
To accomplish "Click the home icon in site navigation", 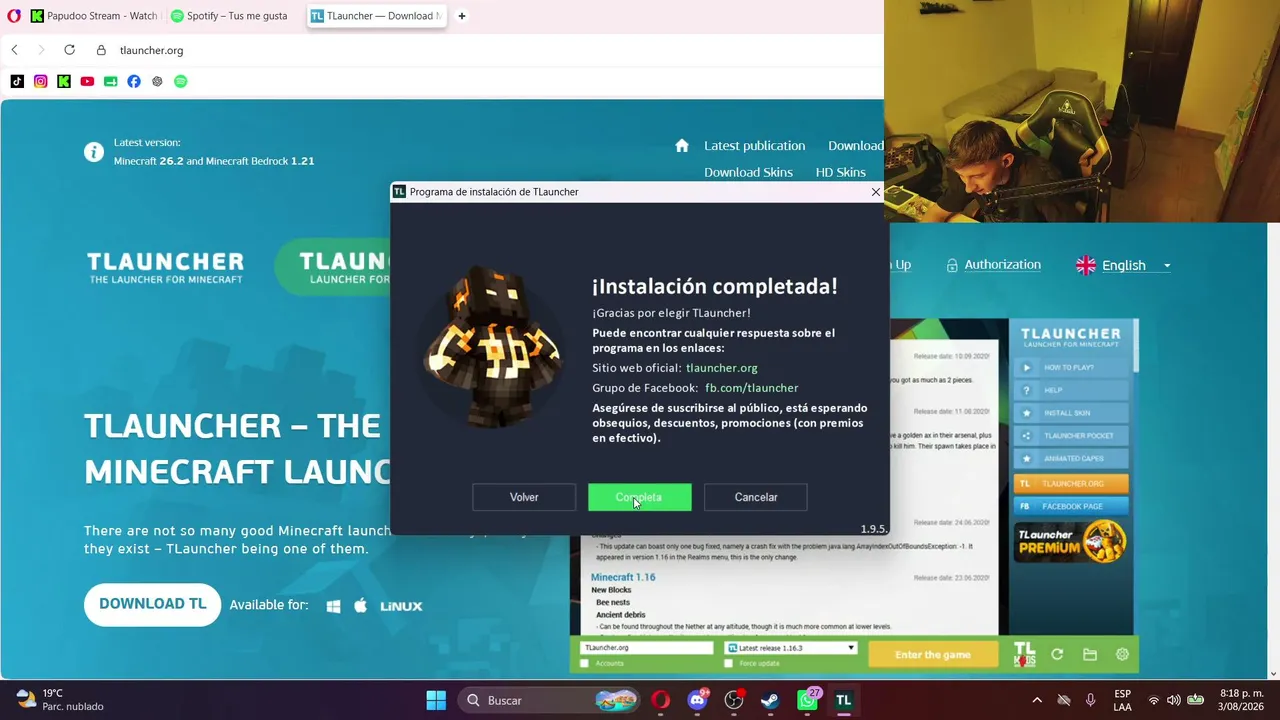I will 682,146.
